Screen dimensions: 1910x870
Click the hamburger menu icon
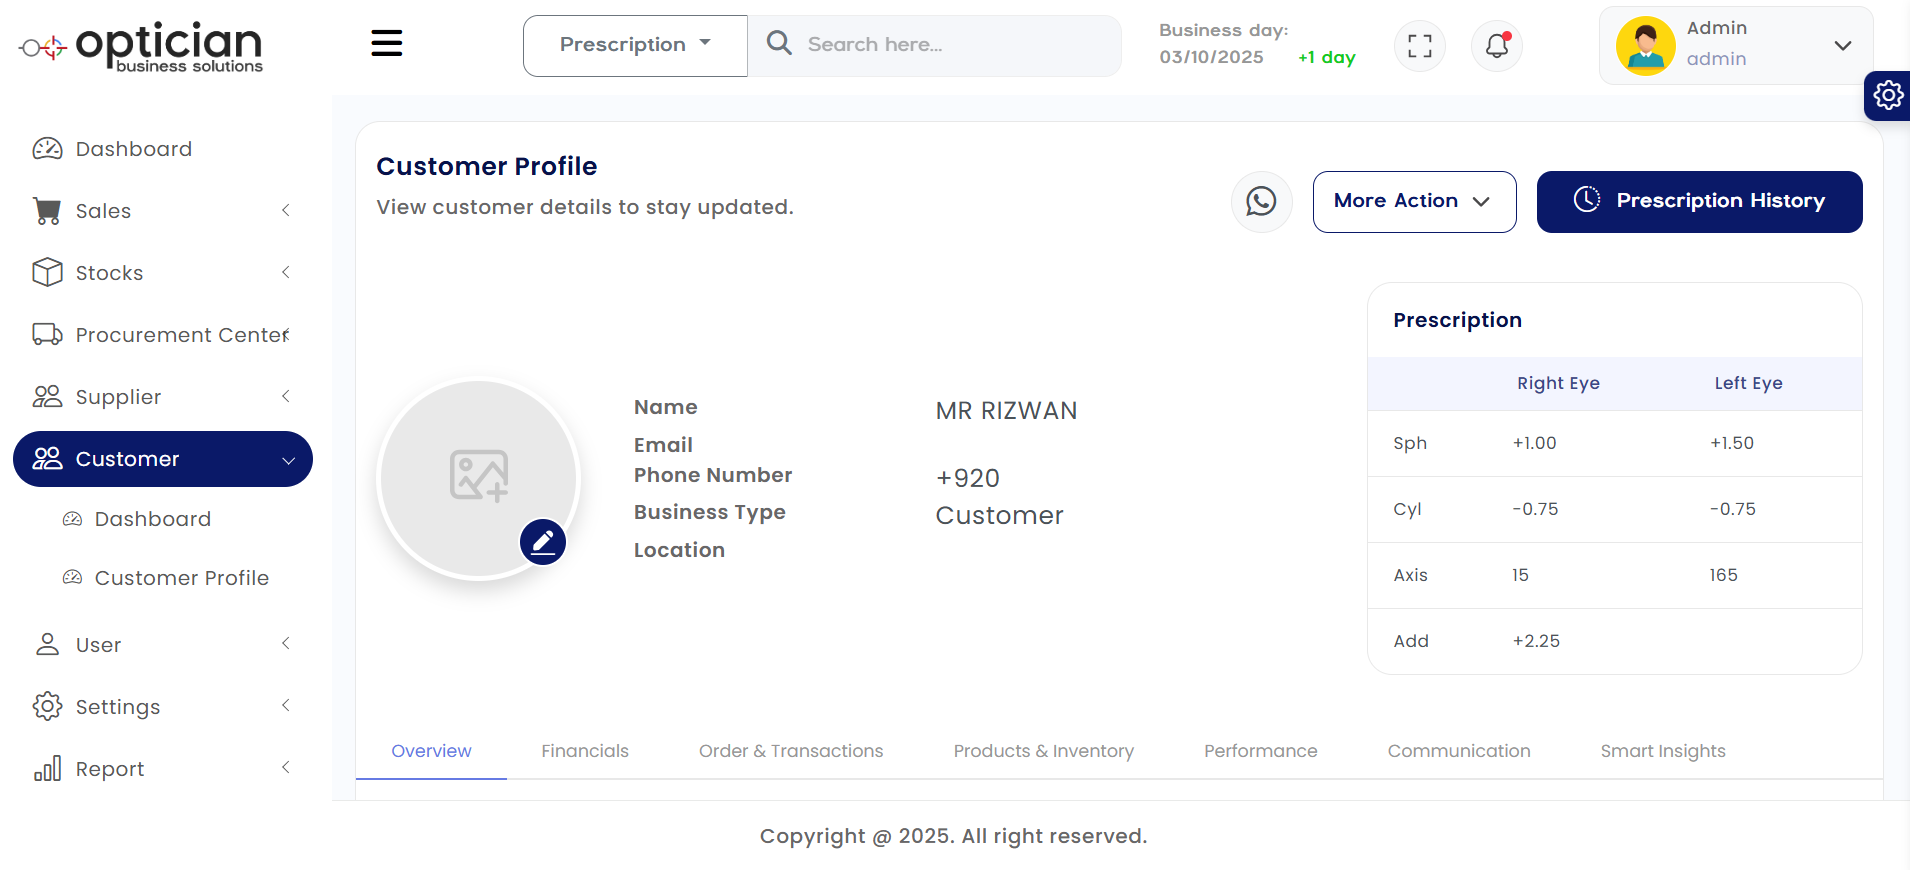(386, 43)
